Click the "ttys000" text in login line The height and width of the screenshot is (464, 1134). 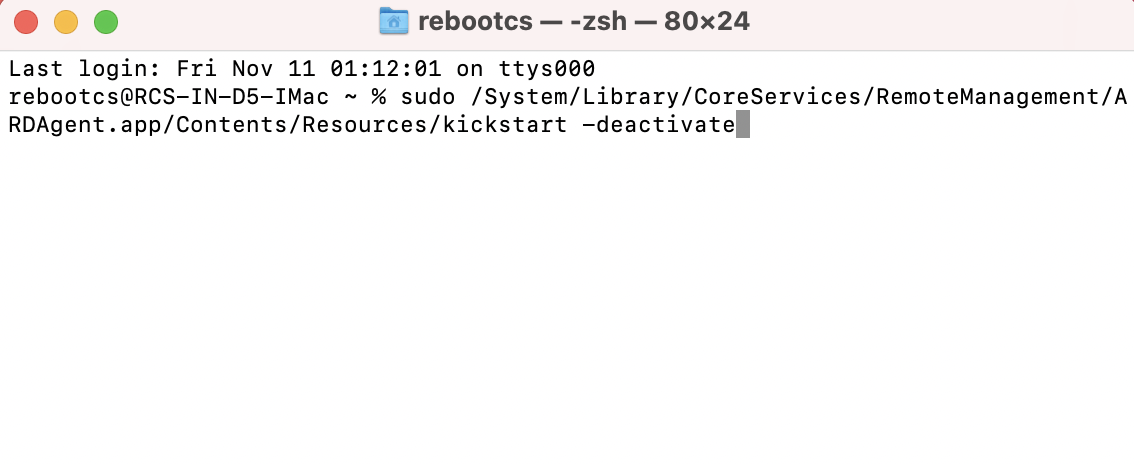pyautogui.click(x=547, y=69)
